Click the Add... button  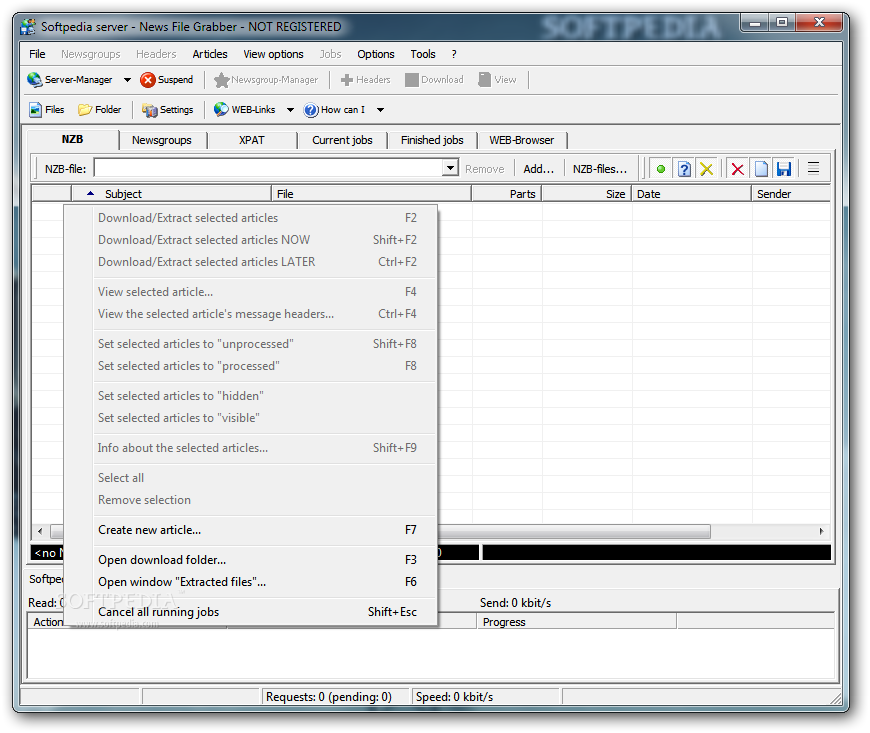coord(539,169)
